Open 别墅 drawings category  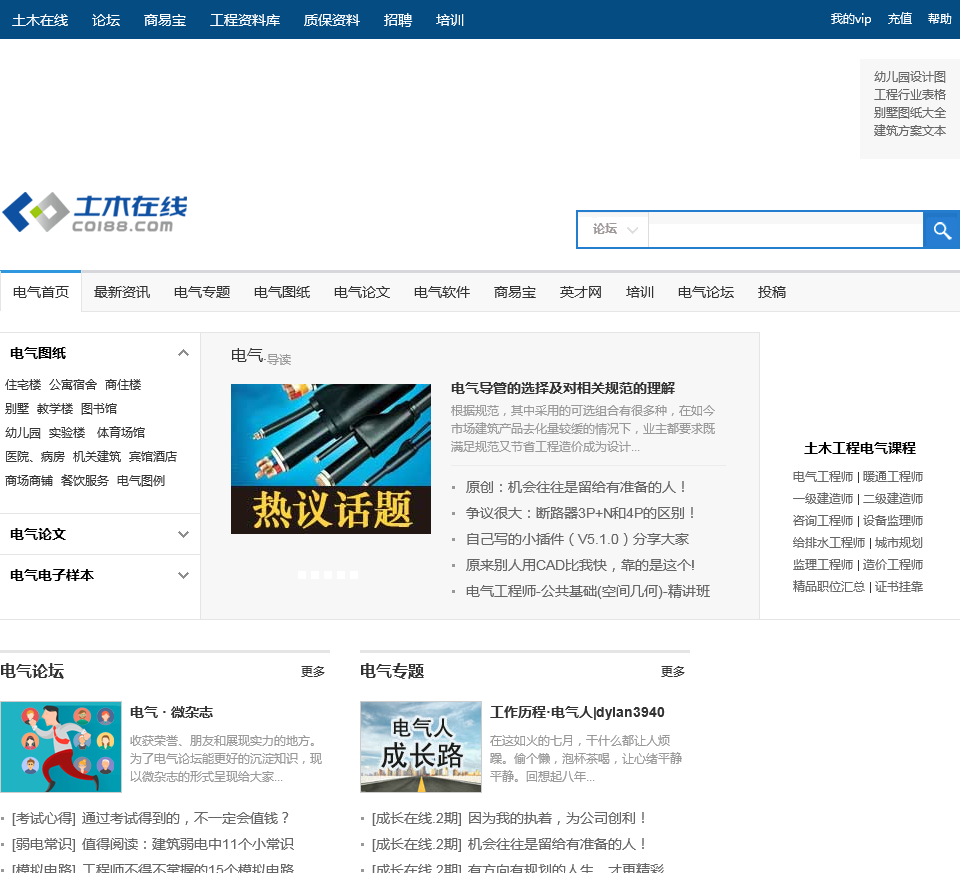[x=17, y=408]
